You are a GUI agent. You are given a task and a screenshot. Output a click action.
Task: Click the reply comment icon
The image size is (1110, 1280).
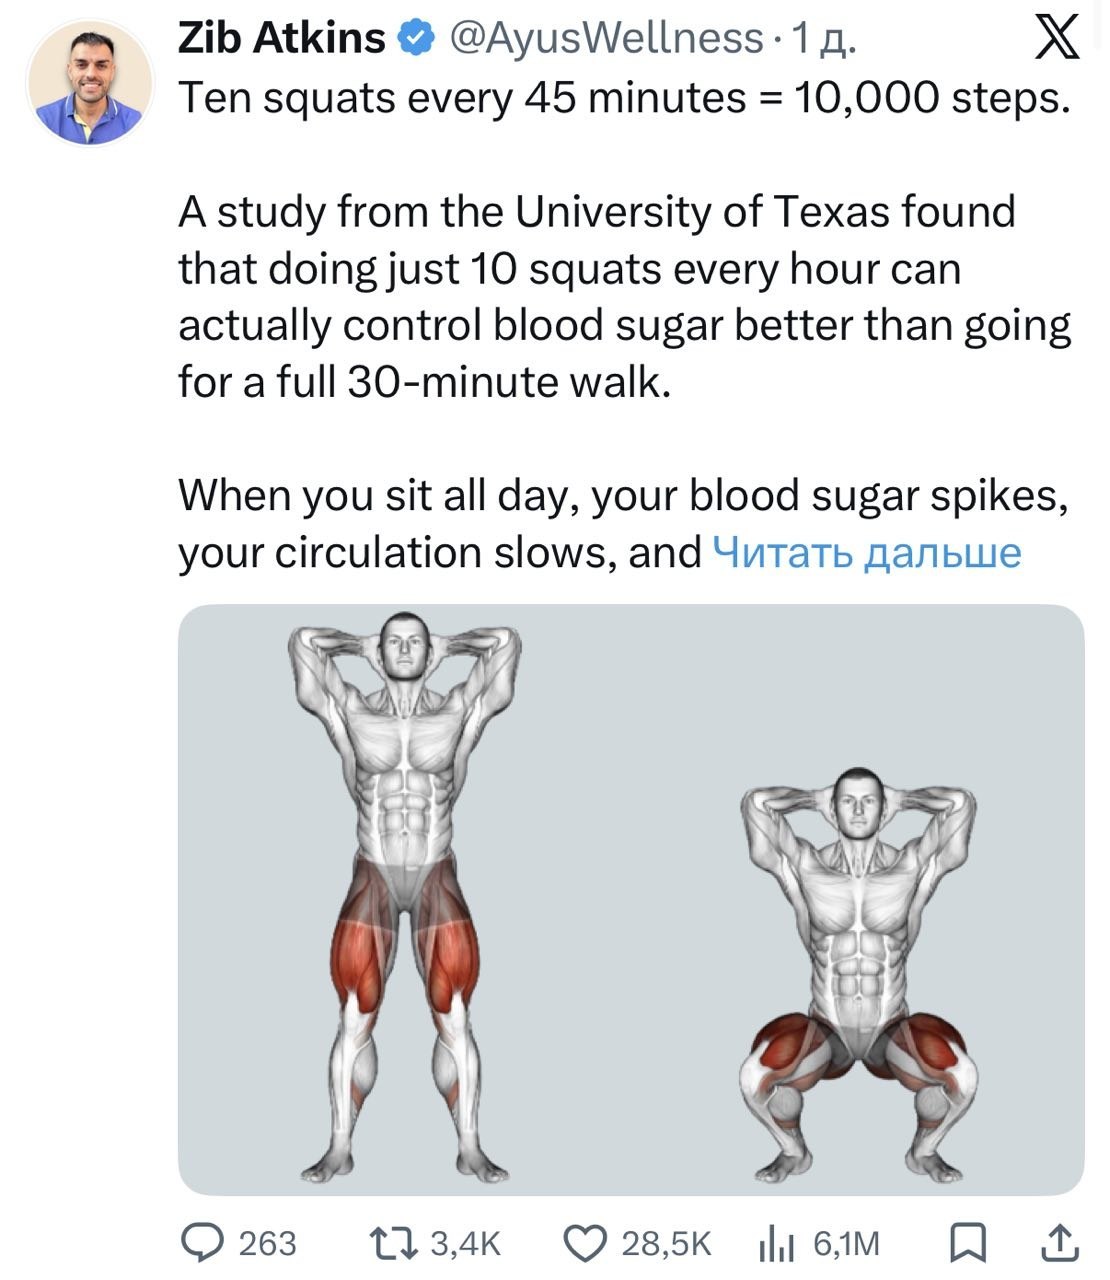click(201, 1242)
